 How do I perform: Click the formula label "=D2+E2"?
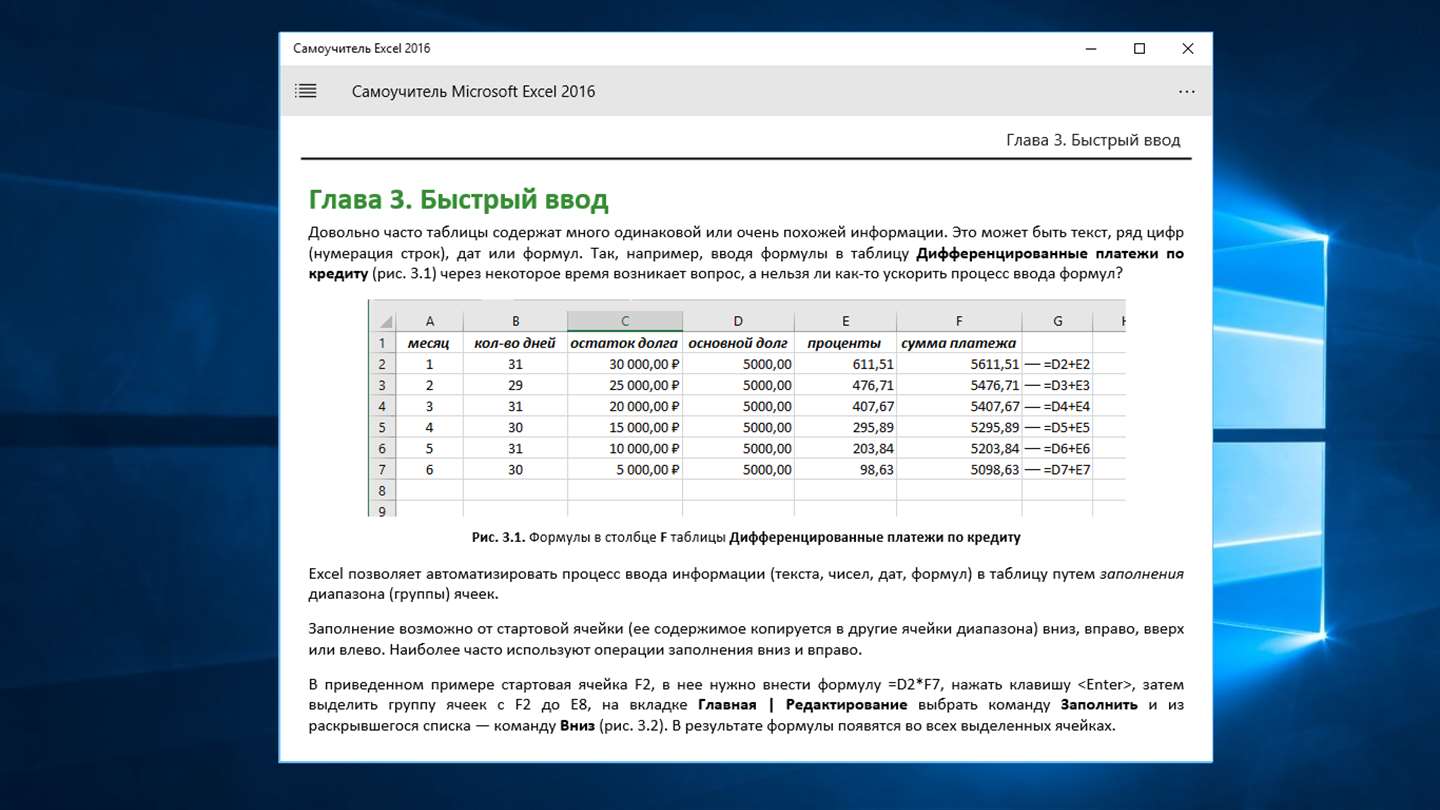1066,364
